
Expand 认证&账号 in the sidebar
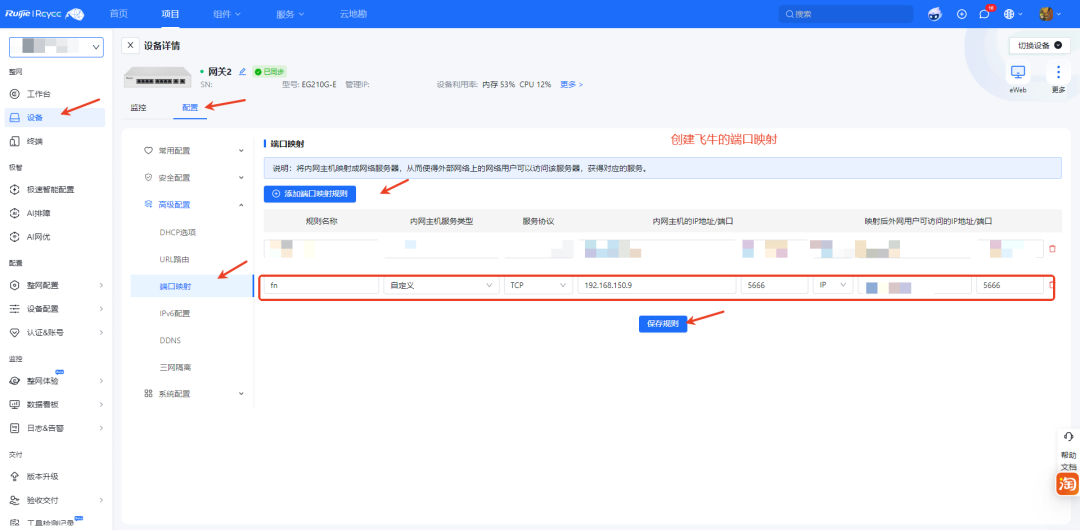pyautogui.click(x=55, y=332)
